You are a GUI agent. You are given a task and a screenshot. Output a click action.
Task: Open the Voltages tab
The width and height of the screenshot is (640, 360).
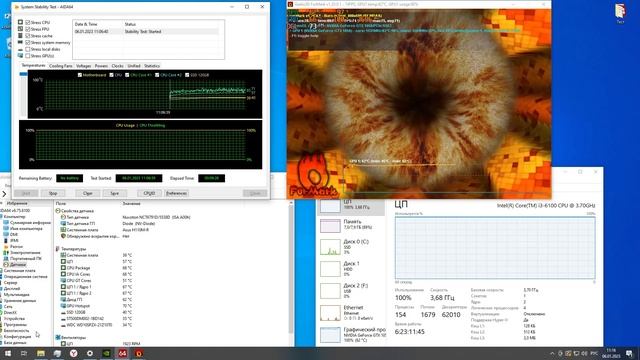(x=83, y=66)
